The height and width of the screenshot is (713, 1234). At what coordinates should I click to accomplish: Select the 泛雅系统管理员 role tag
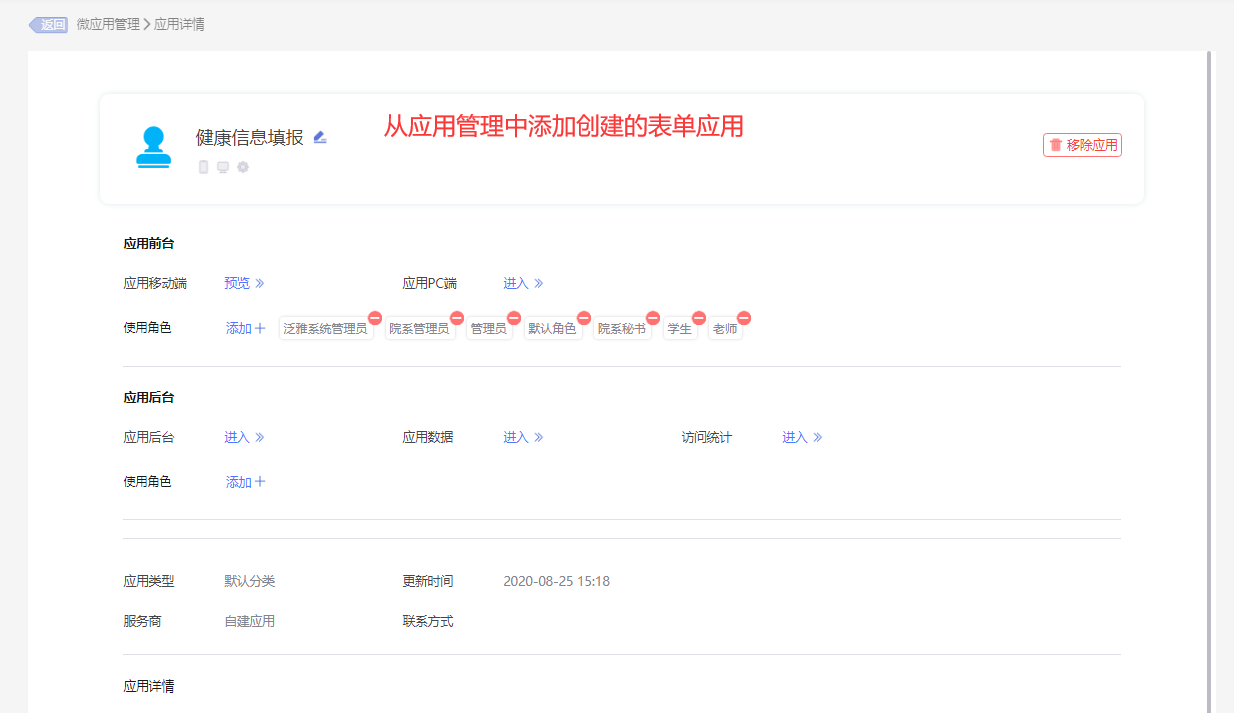click(x=326, y=329)
